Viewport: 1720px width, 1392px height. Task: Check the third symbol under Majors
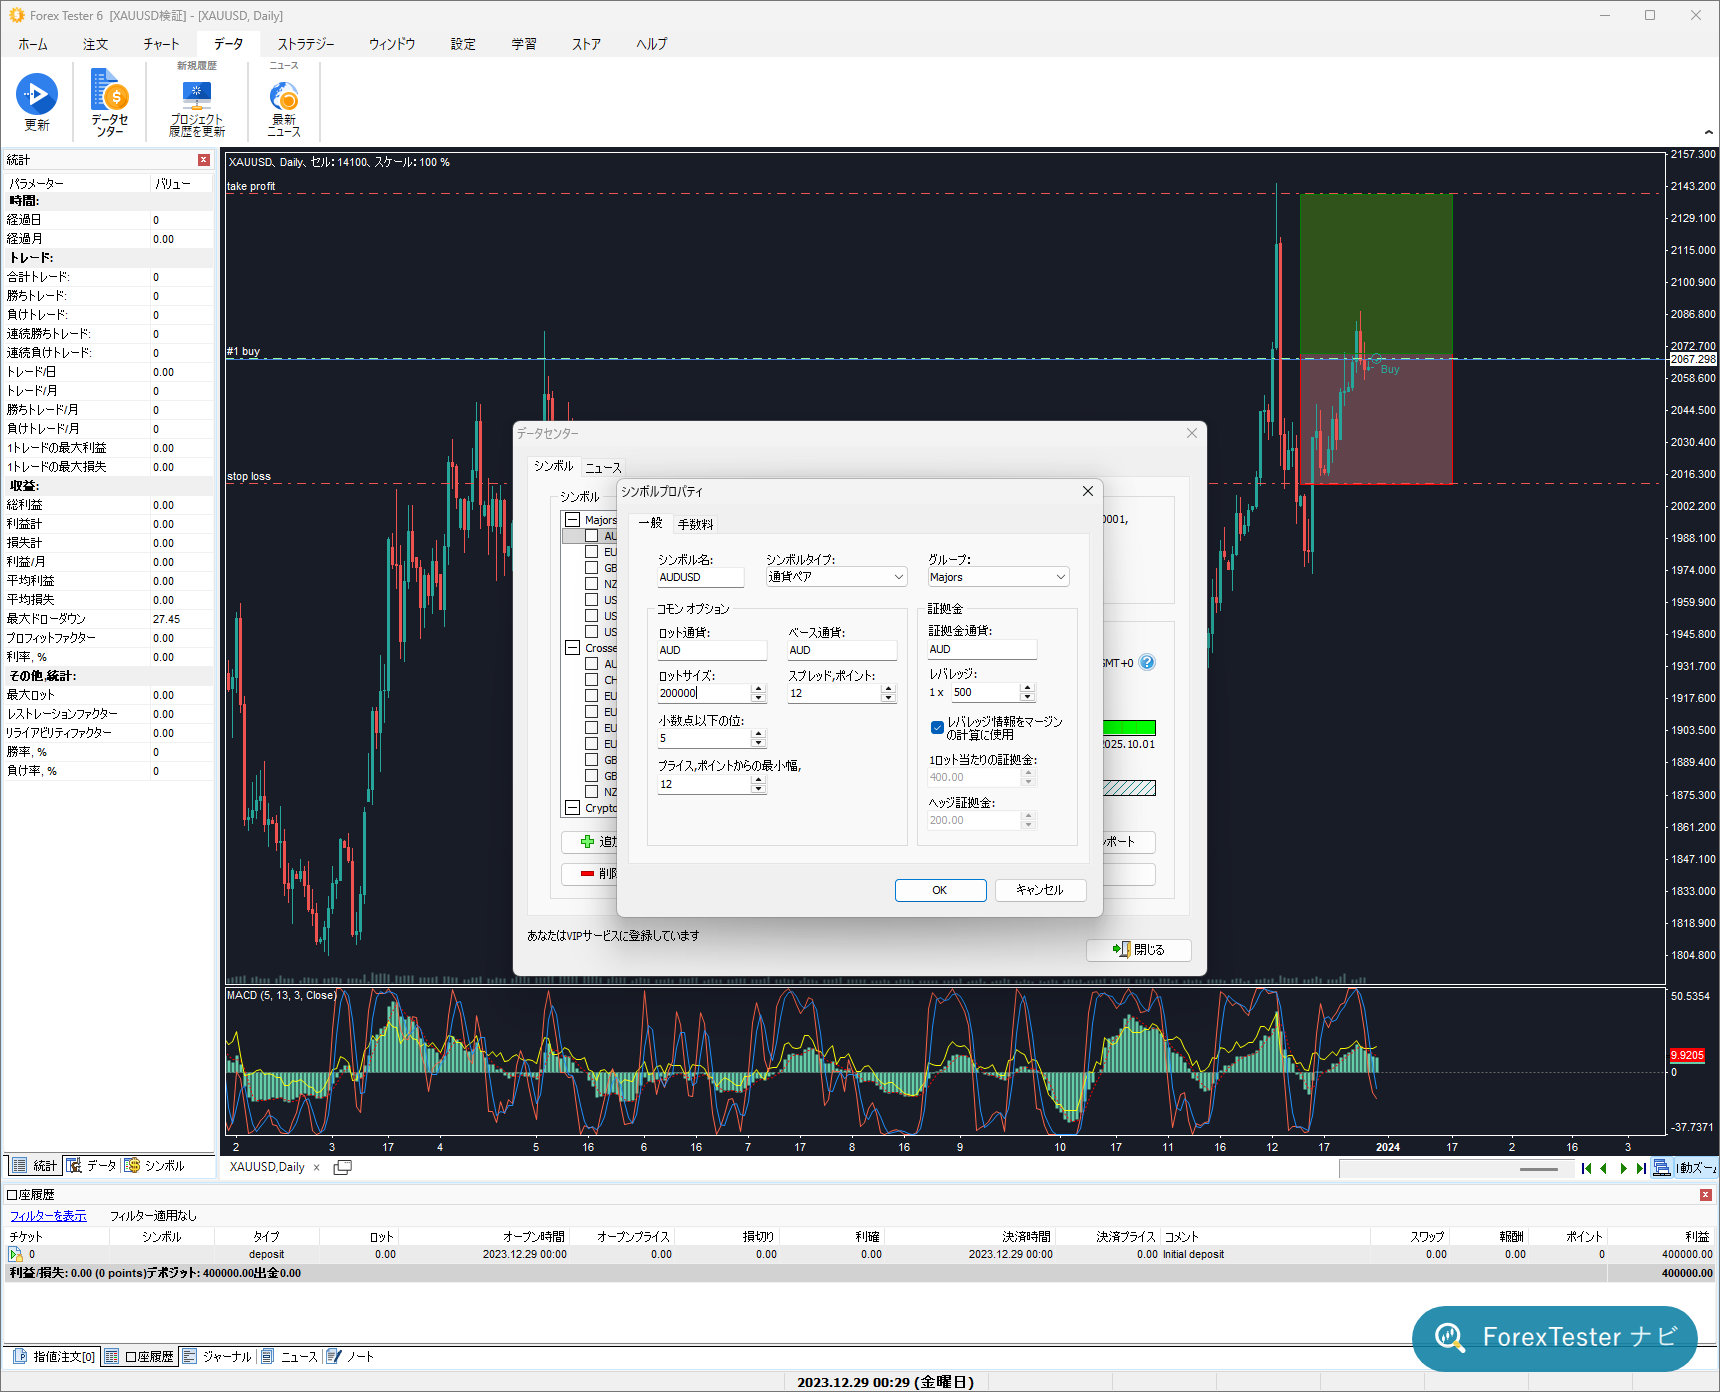[x=592, y=568]
